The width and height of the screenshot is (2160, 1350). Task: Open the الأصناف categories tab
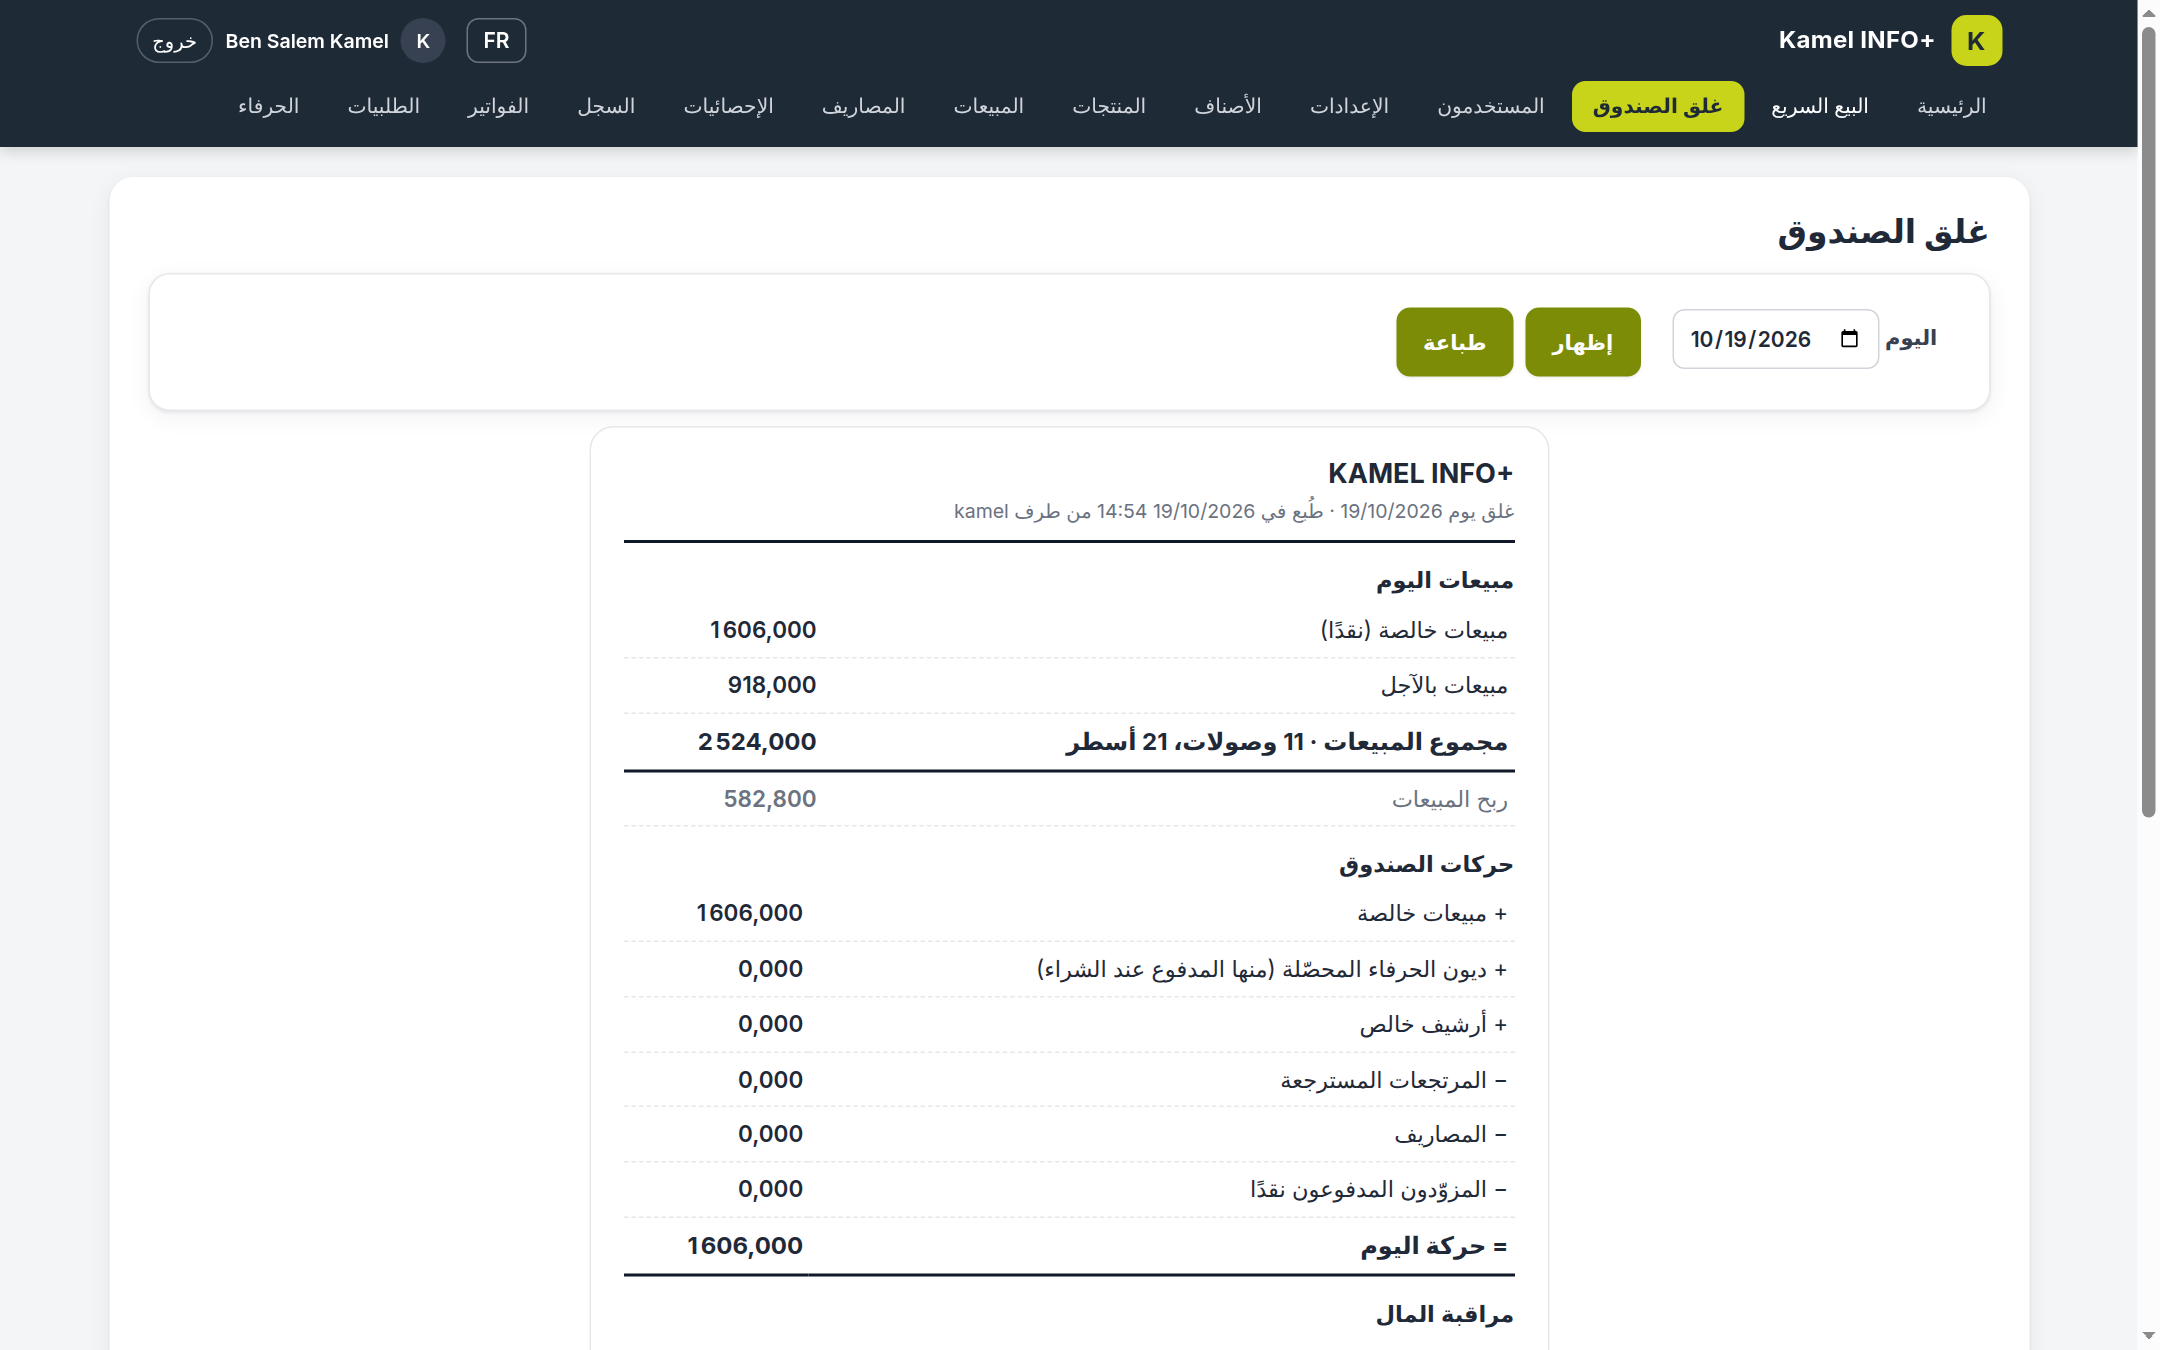click(1227, 106)
